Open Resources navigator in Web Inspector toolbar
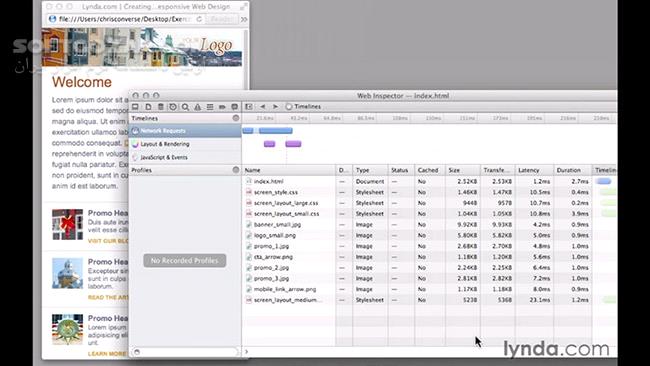The height and width of the screenshot is (366, 650). point(135,107)
